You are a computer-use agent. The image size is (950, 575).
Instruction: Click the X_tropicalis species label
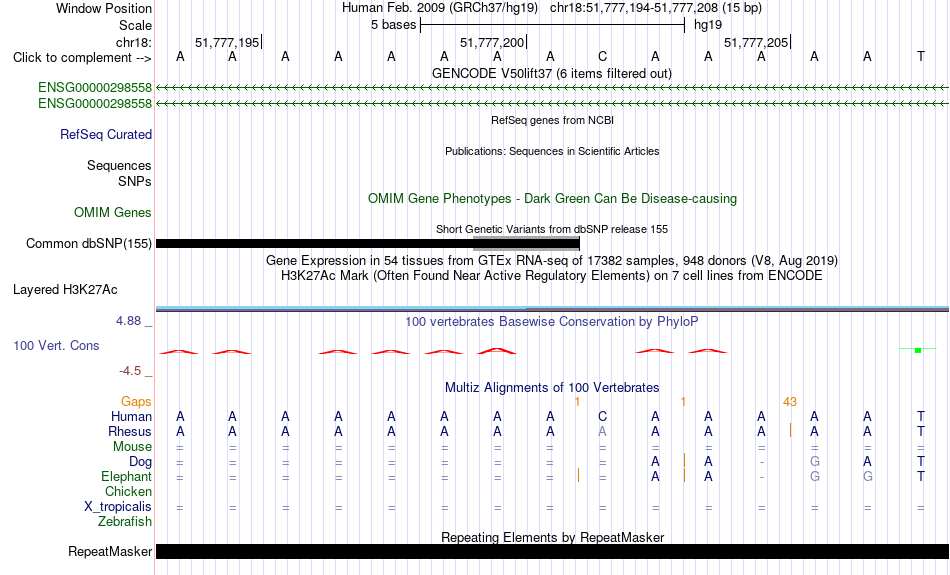point(118,507)
